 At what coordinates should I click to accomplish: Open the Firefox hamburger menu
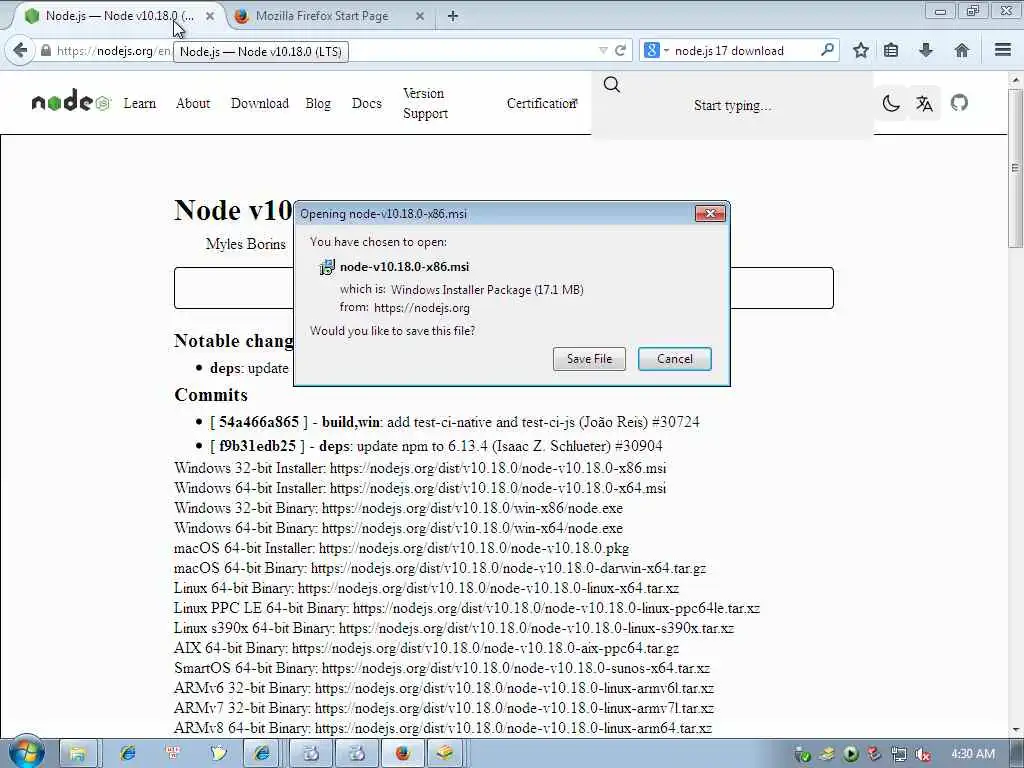coord(1003,50)
